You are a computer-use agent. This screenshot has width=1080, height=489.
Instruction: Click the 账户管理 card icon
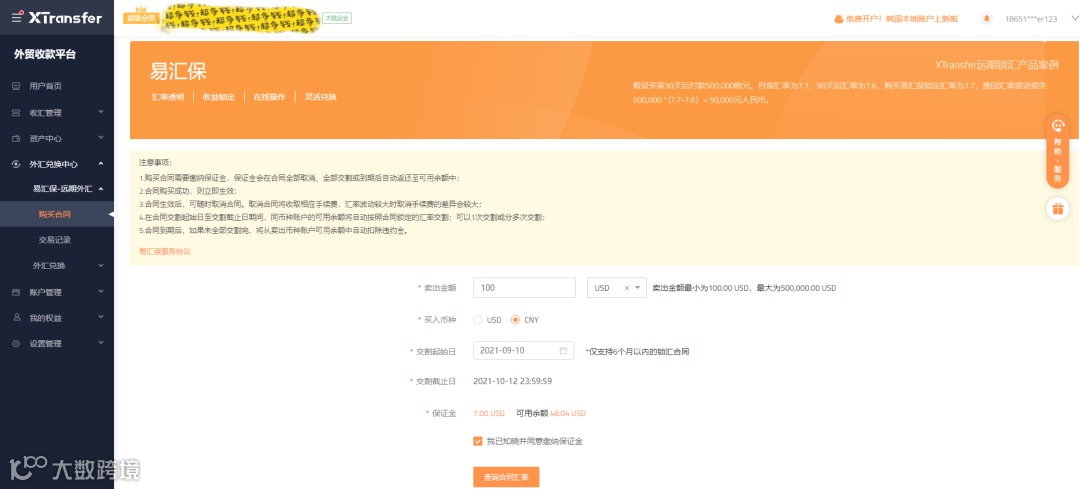17,292
